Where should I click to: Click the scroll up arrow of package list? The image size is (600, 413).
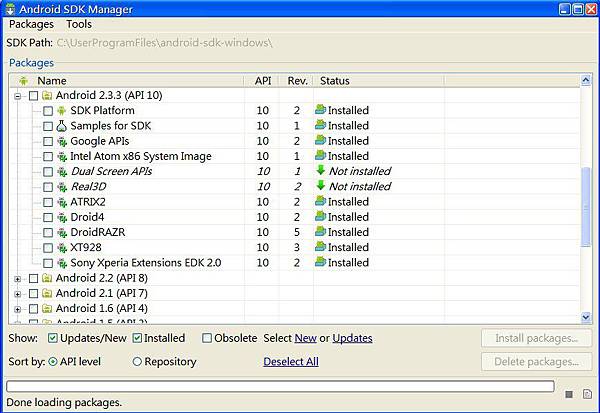586,80
